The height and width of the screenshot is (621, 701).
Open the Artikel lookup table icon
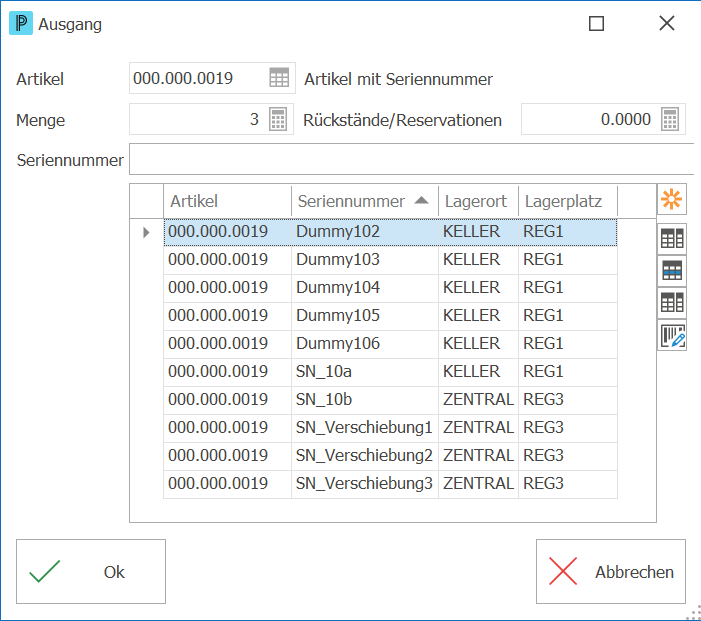pyautogui.click(x=279, y=78)
